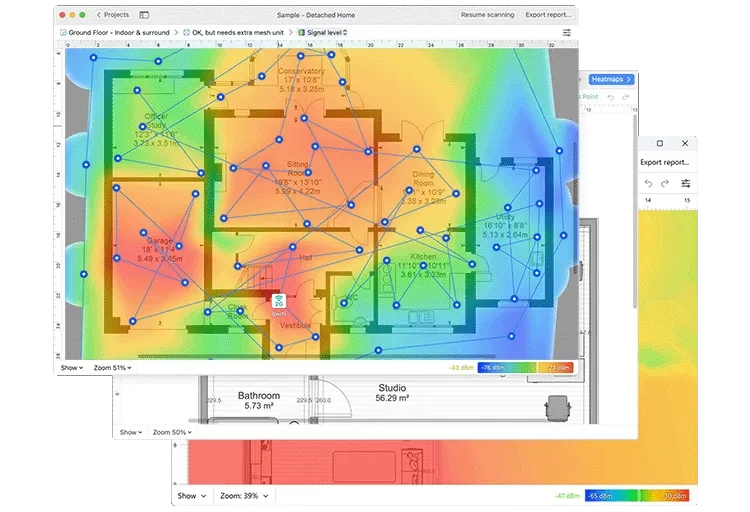The width and height of the screenshot is (750, 512).
Task: Go back to Projects in front window
Action: (113, 15)
